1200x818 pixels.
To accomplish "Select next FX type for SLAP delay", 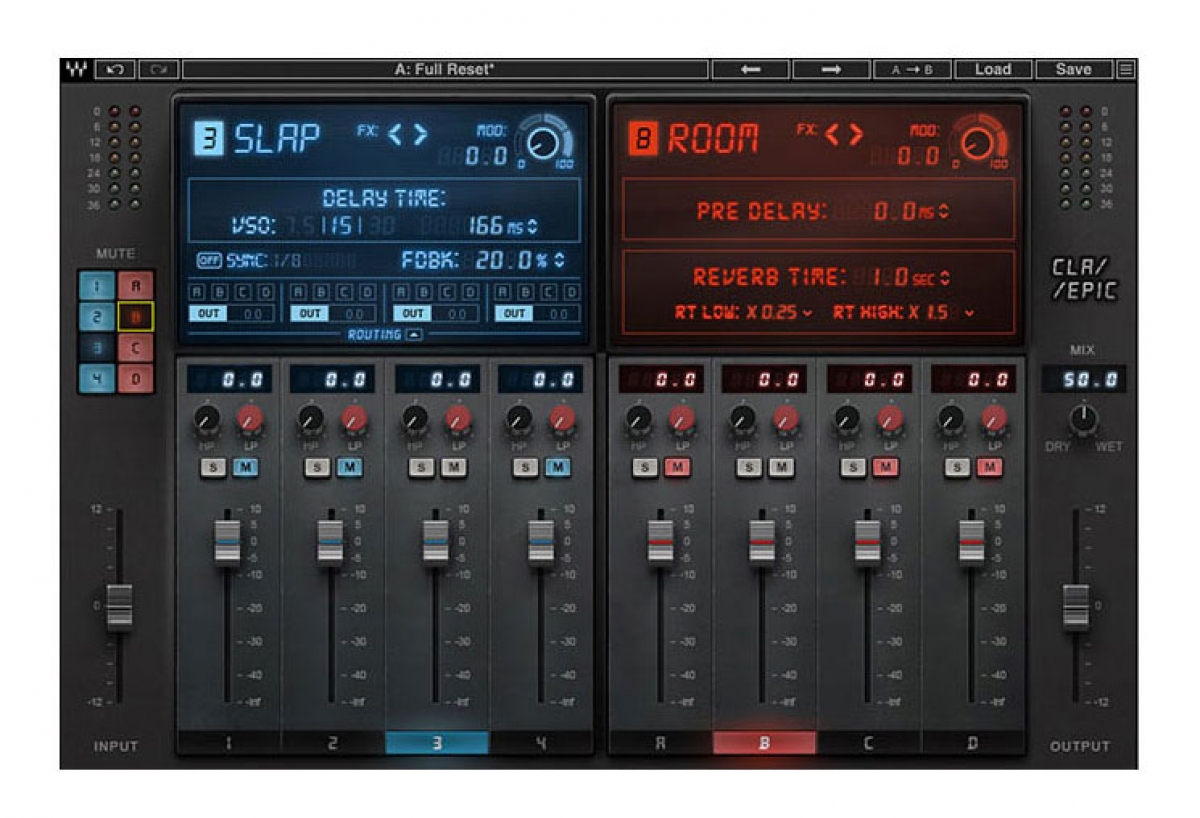I will tap(420, 134).
